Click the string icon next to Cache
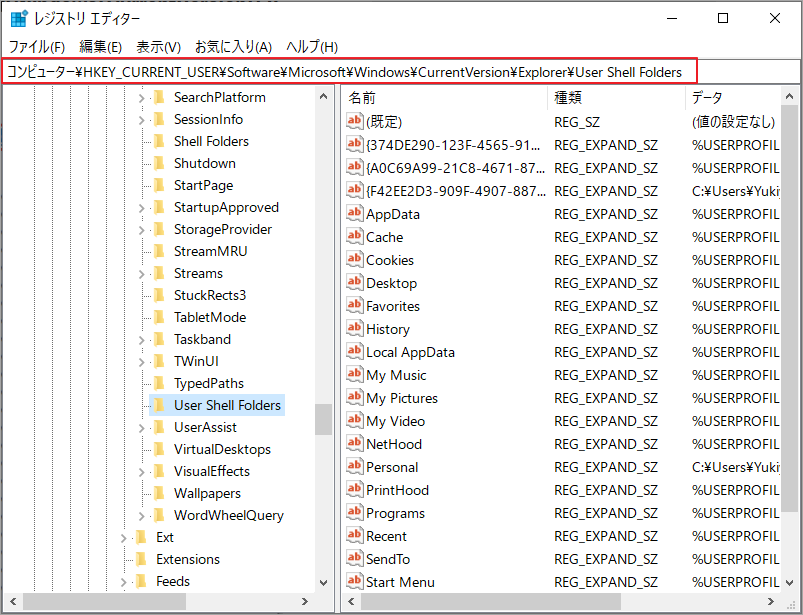 click(x=354, y=237)
